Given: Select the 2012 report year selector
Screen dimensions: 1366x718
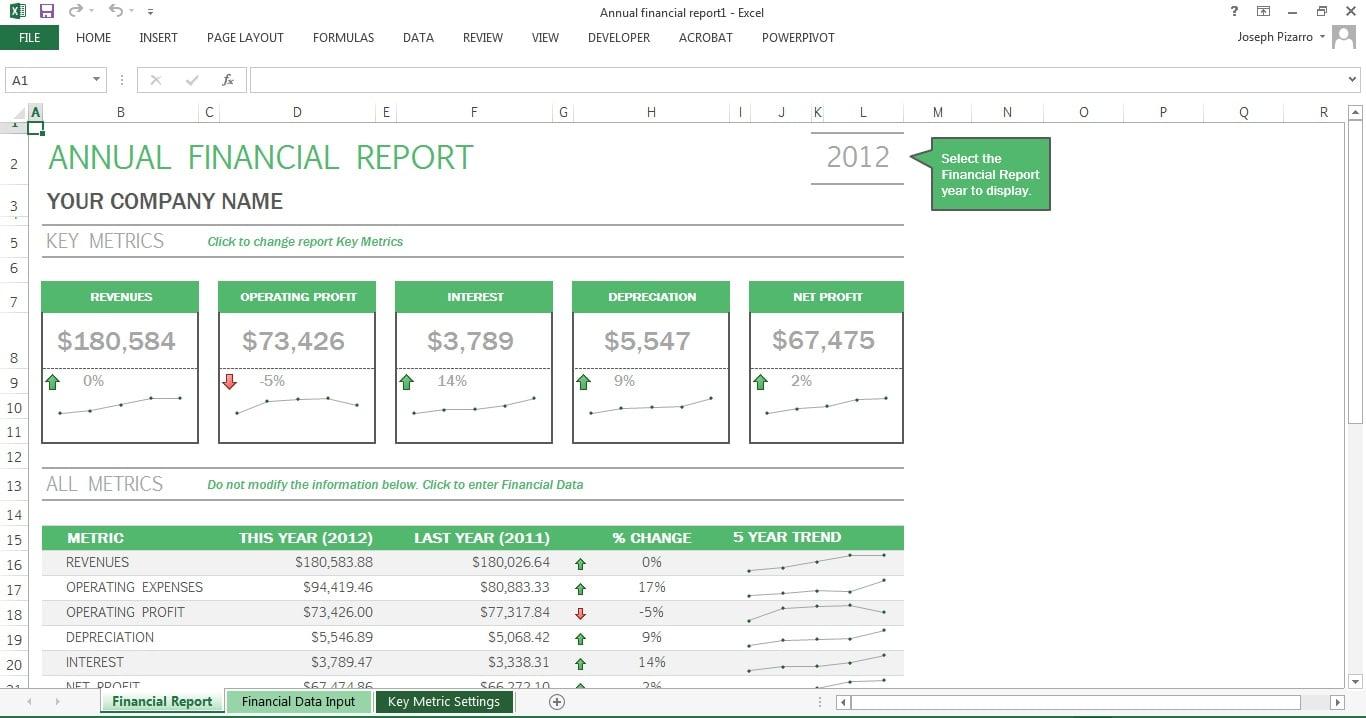Looking at the screenshot, I should click(857, 156).
